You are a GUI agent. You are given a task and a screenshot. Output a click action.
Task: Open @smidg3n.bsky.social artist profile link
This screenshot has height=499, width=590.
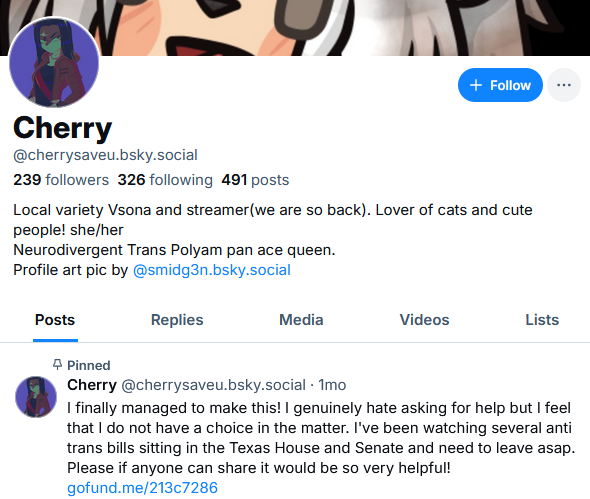click(212, 270)
